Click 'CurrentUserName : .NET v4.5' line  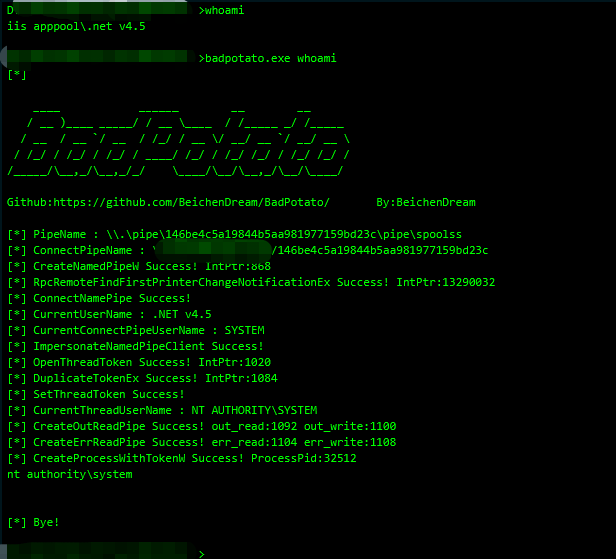[x=109, y=314]
